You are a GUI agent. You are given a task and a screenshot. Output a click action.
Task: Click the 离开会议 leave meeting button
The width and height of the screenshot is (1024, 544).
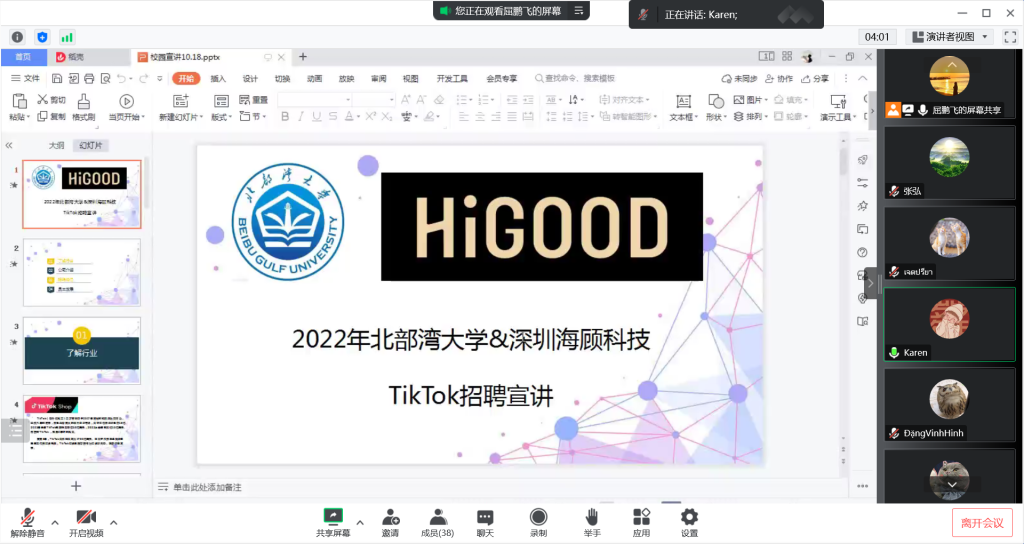(981, 522)
